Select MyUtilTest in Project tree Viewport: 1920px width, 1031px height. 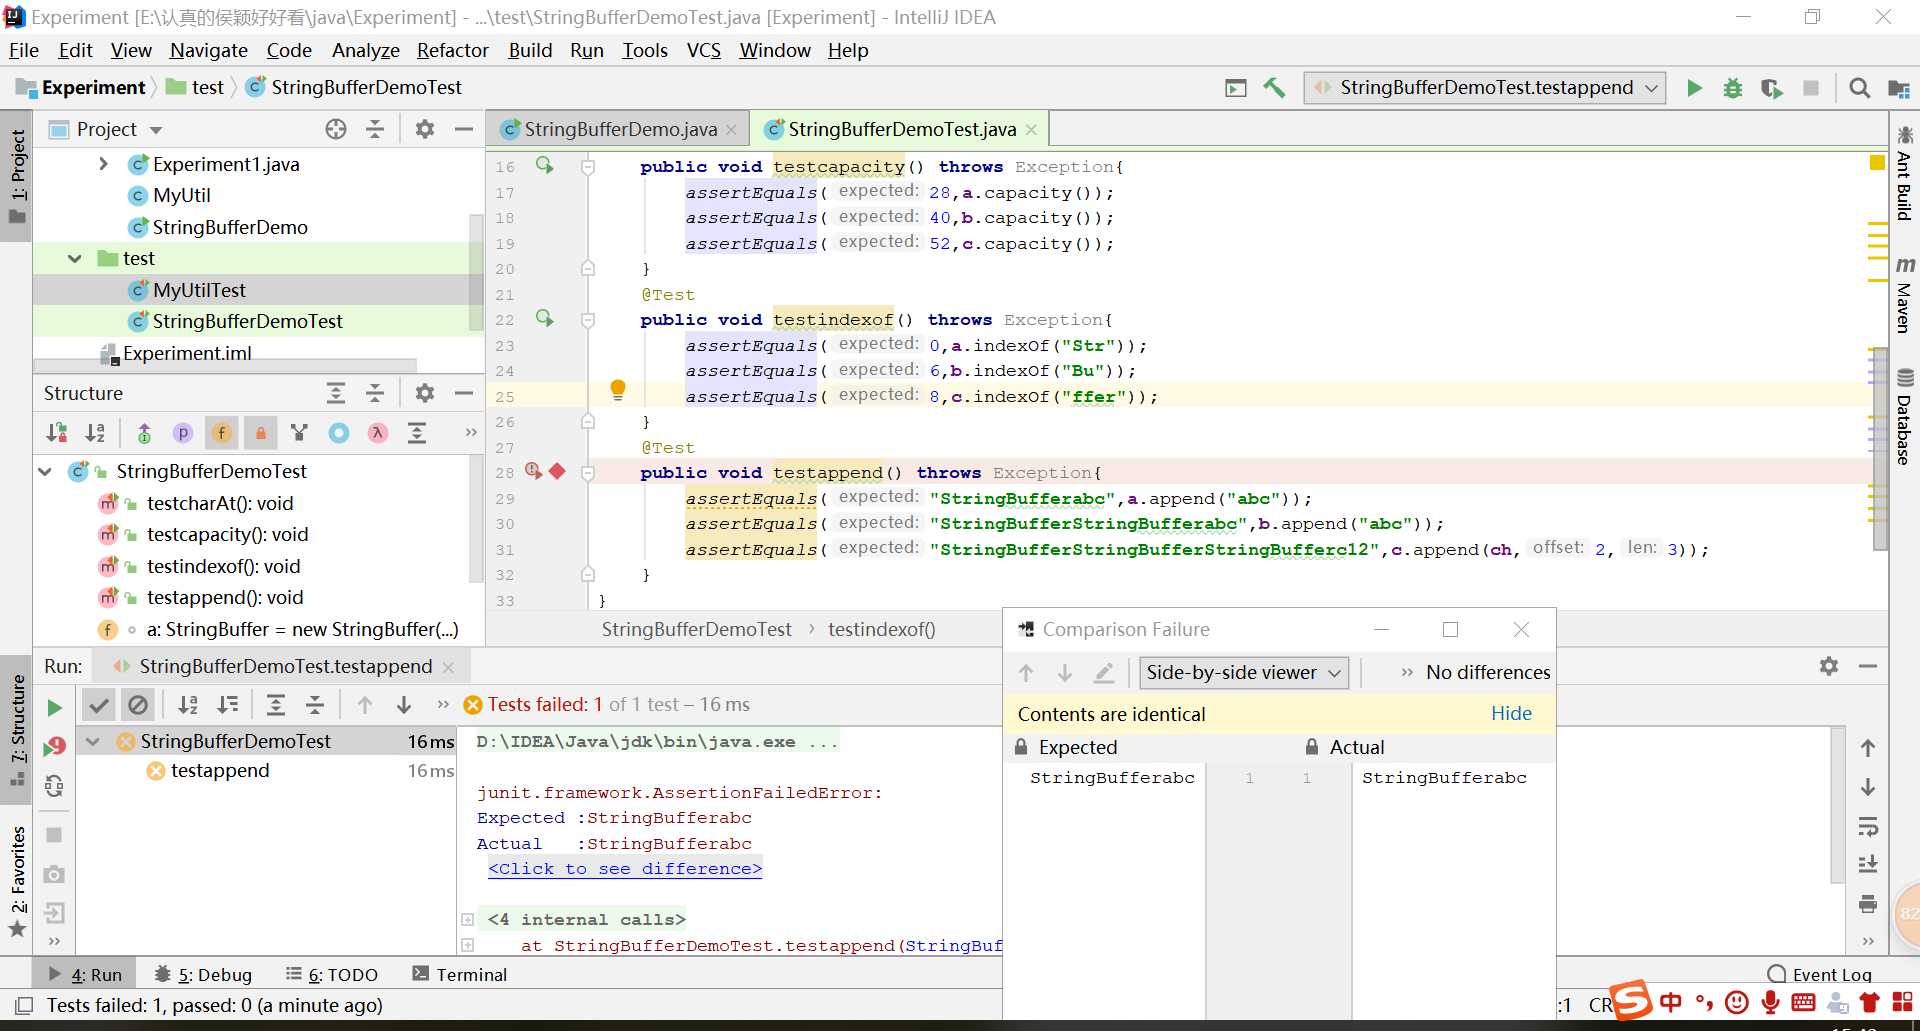(199, 290)
